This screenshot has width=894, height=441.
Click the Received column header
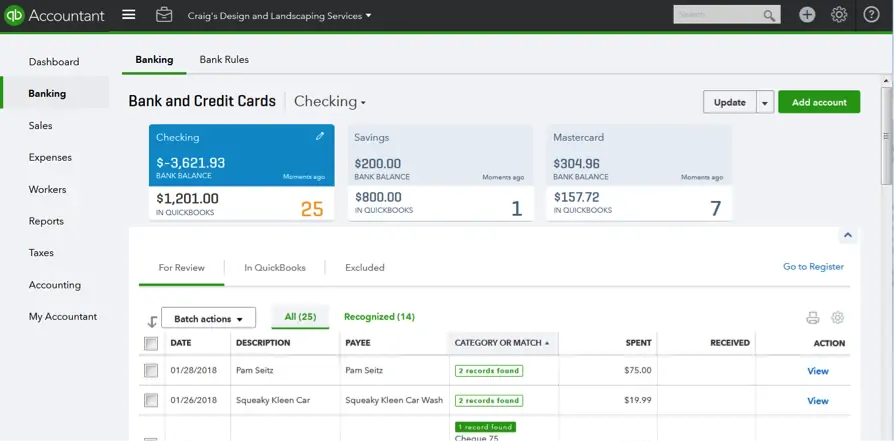[x=730, y=343]
